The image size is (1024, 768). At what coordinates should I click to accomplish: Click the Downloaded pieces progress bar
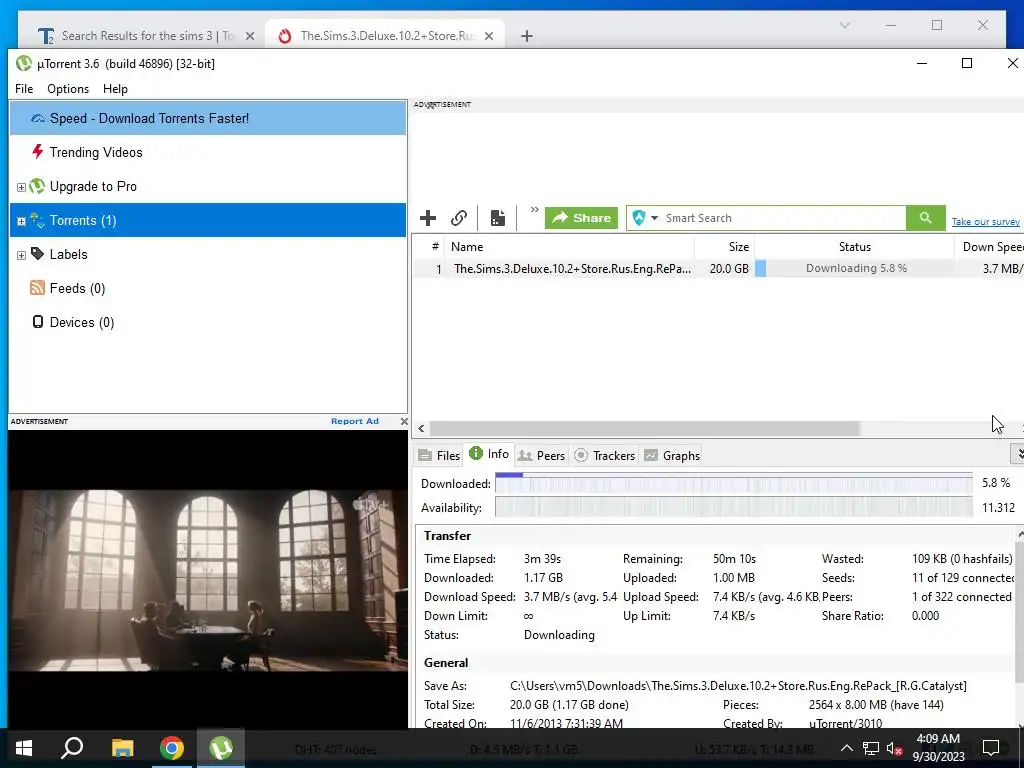tap(734, 483)
